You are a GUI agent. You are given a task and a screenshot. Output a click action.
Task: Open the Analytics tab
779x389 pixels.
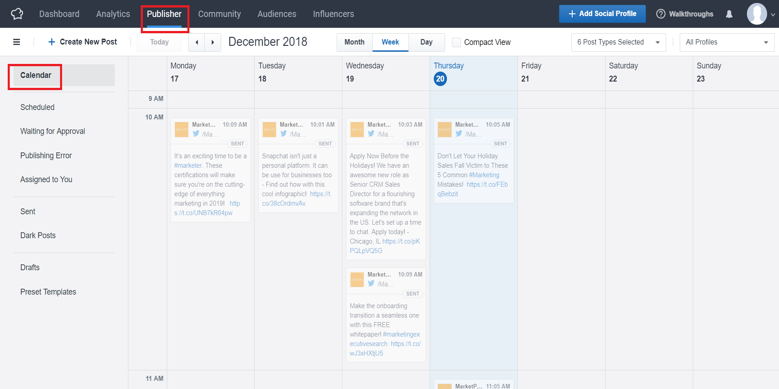click(x=113, y=14)
